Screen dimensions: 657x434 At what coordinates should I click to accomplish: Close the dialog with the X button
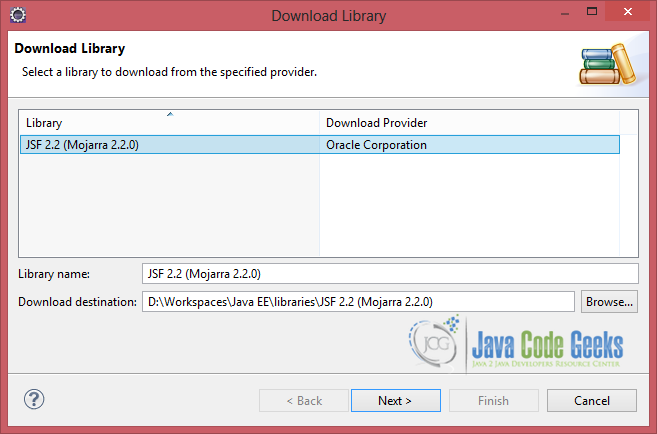click(628, 12)
